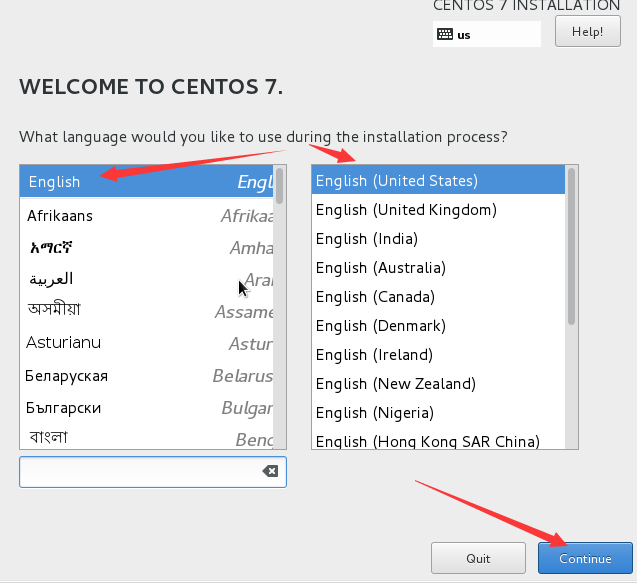The image size is (637, 583).
Task: Choose English (Canada) locale
Action: [x=438, y=297]
